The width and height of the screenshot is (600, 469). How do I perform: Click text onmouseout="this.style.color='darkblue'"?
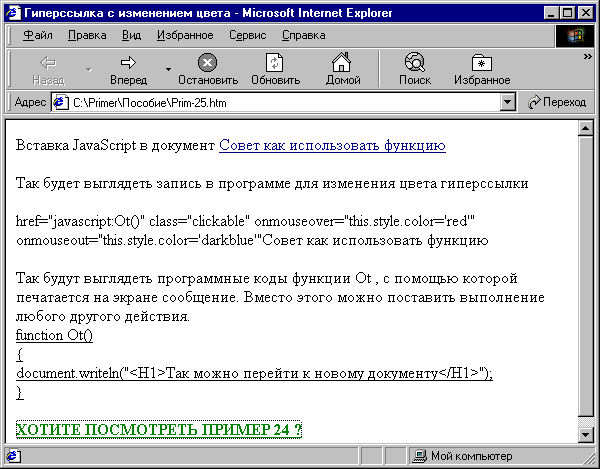[138, 241]
